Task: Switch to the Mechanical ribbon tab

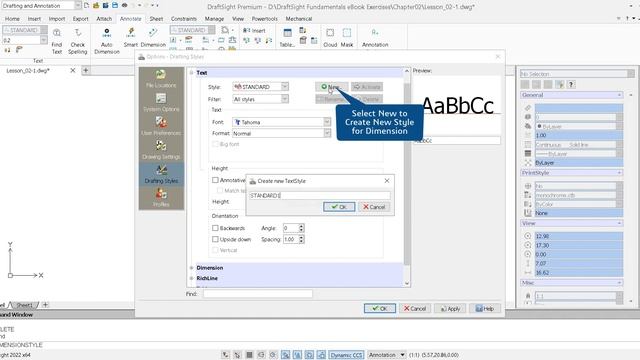Action: pos(298,19)
